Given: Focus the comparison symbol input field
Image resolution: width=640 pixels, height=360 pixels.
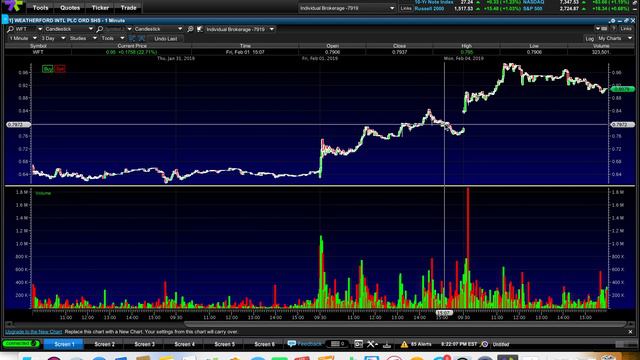Looking at the screenshot, I should click(115, 29).
